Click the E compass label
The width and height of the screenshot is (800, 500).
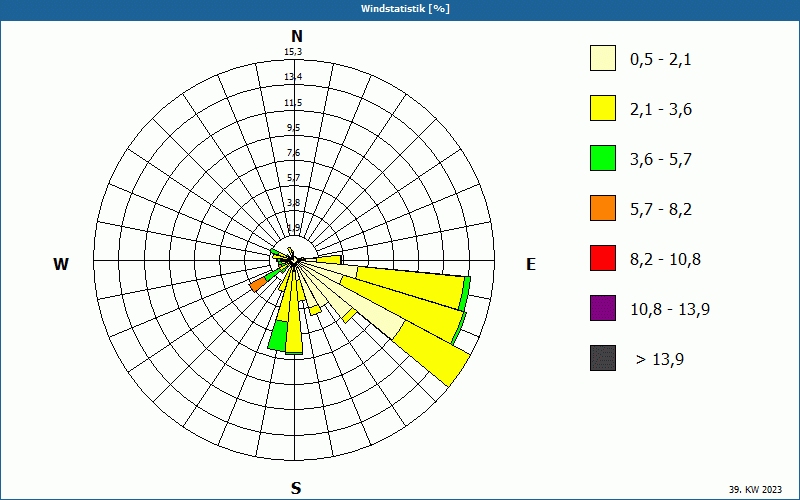click(x=531, y=264)
